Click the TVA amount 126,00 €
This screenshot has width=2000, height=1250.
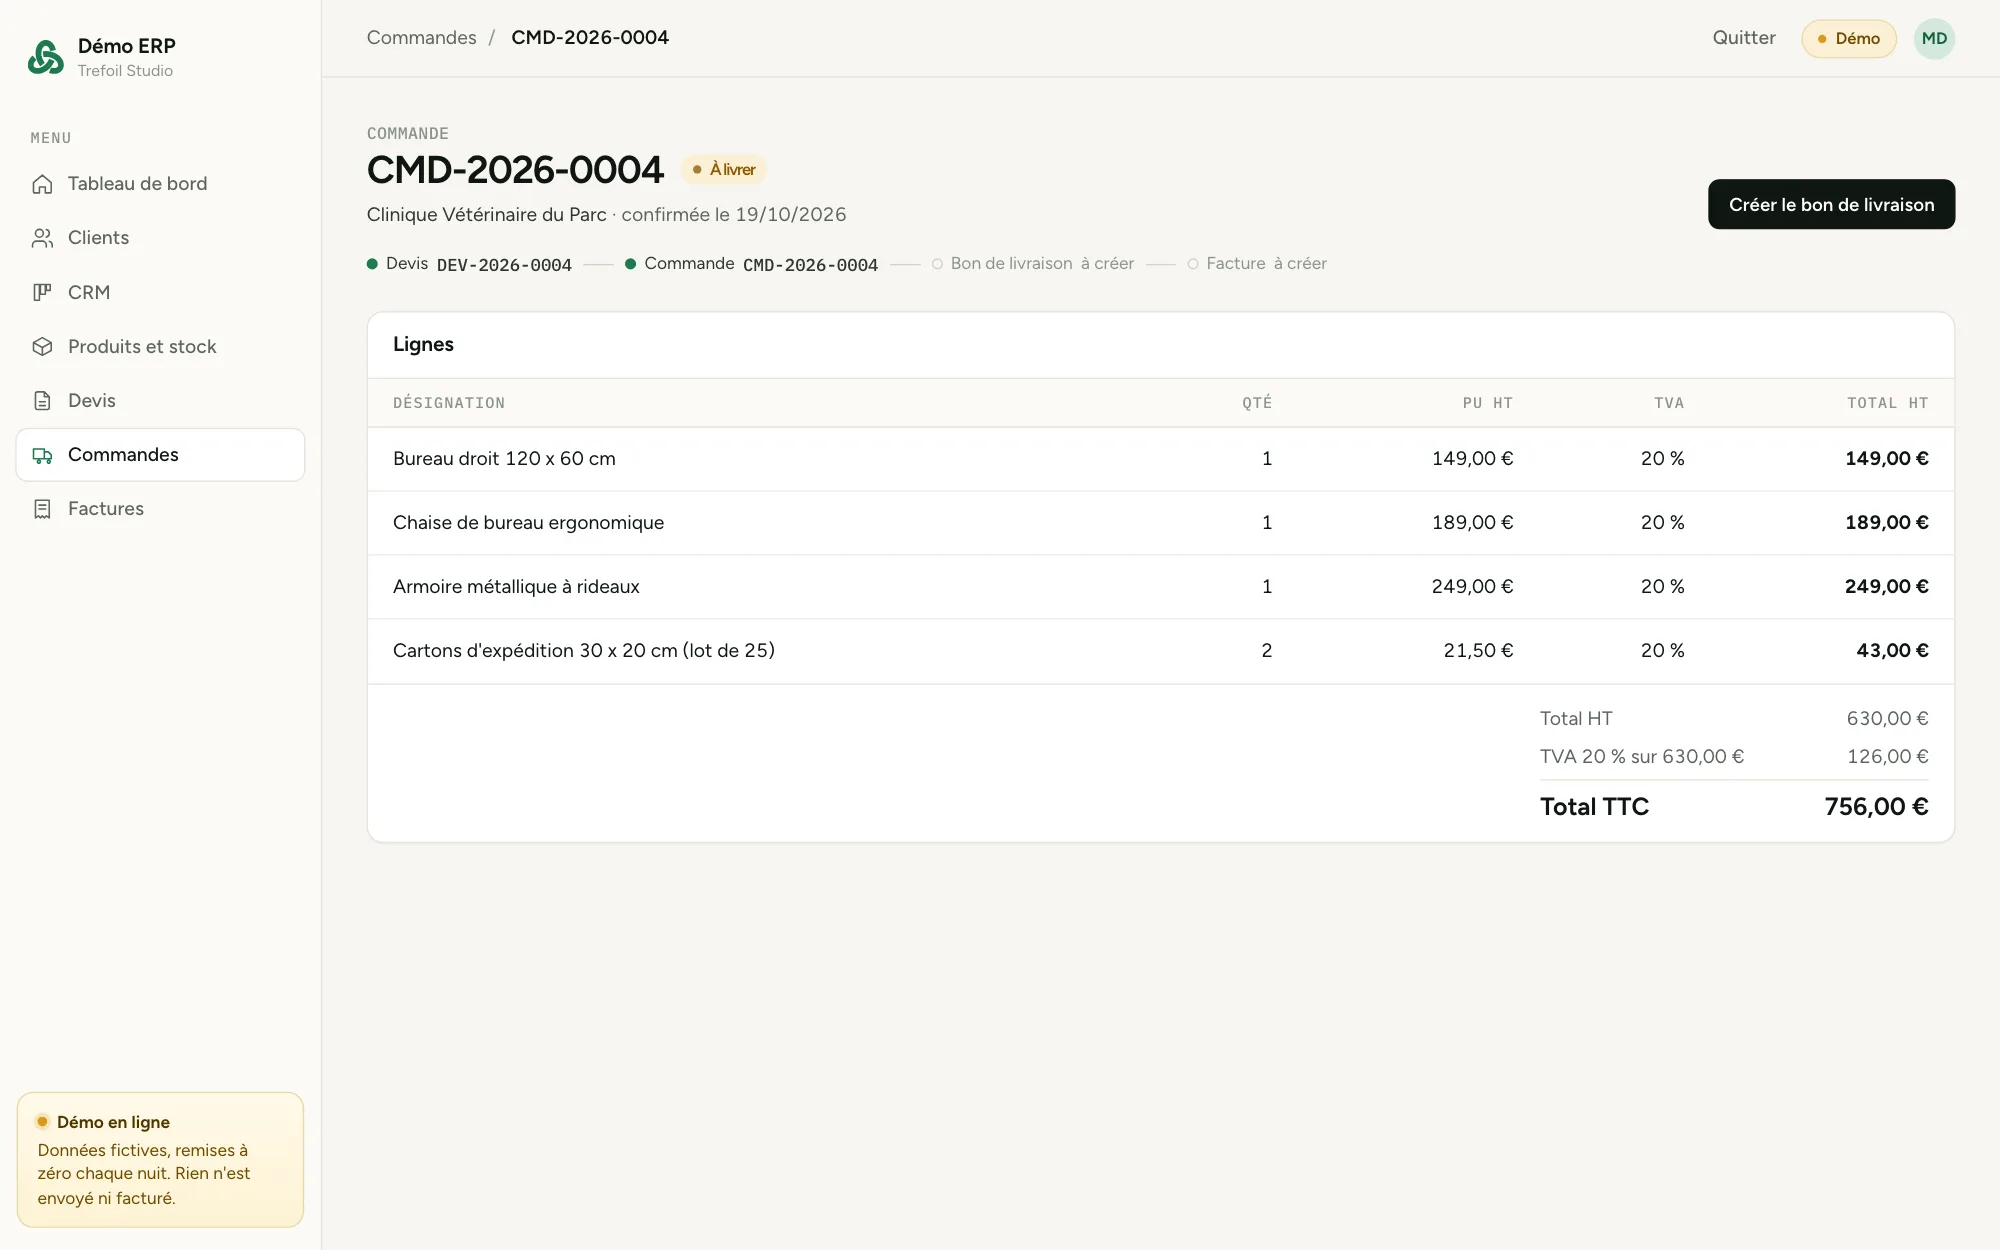(x=1887, y=757)
